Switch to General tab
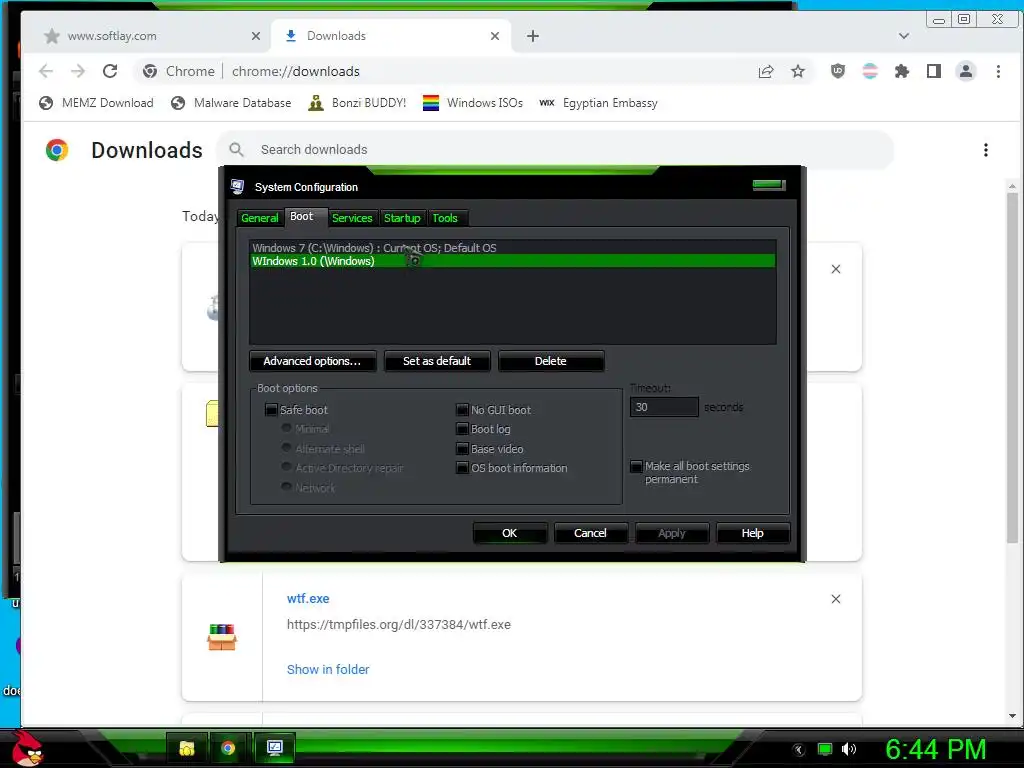This screenshot has height=768, width=1024. coord(259,218)
